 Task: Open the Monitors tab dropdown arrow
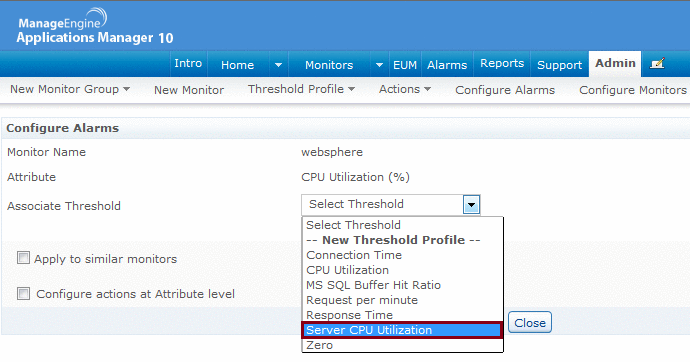click(x=379, y=65)
